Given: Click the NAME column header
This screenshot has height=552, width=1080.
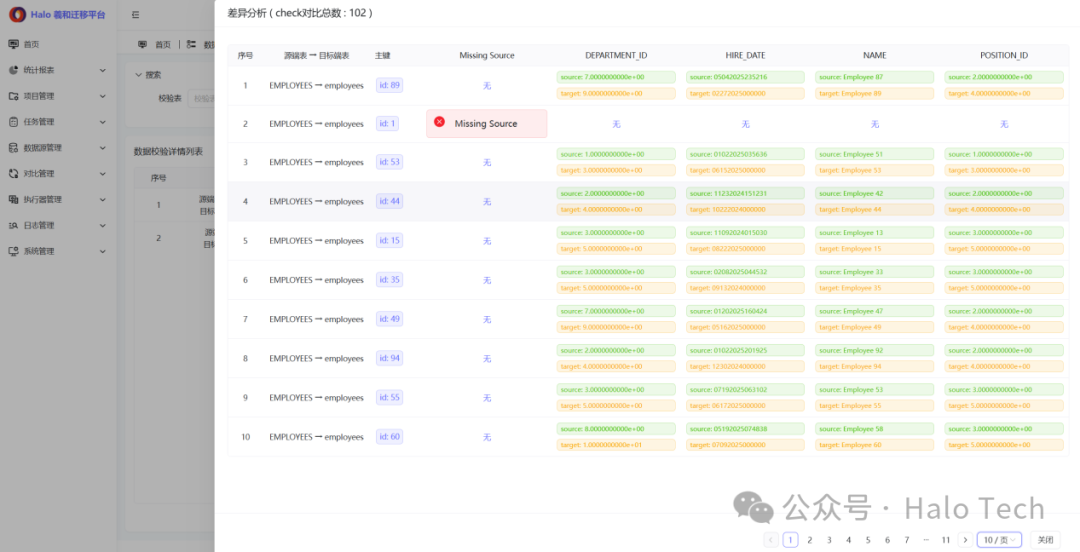Looking at the screenshot, I should click(x=875, y=55).
